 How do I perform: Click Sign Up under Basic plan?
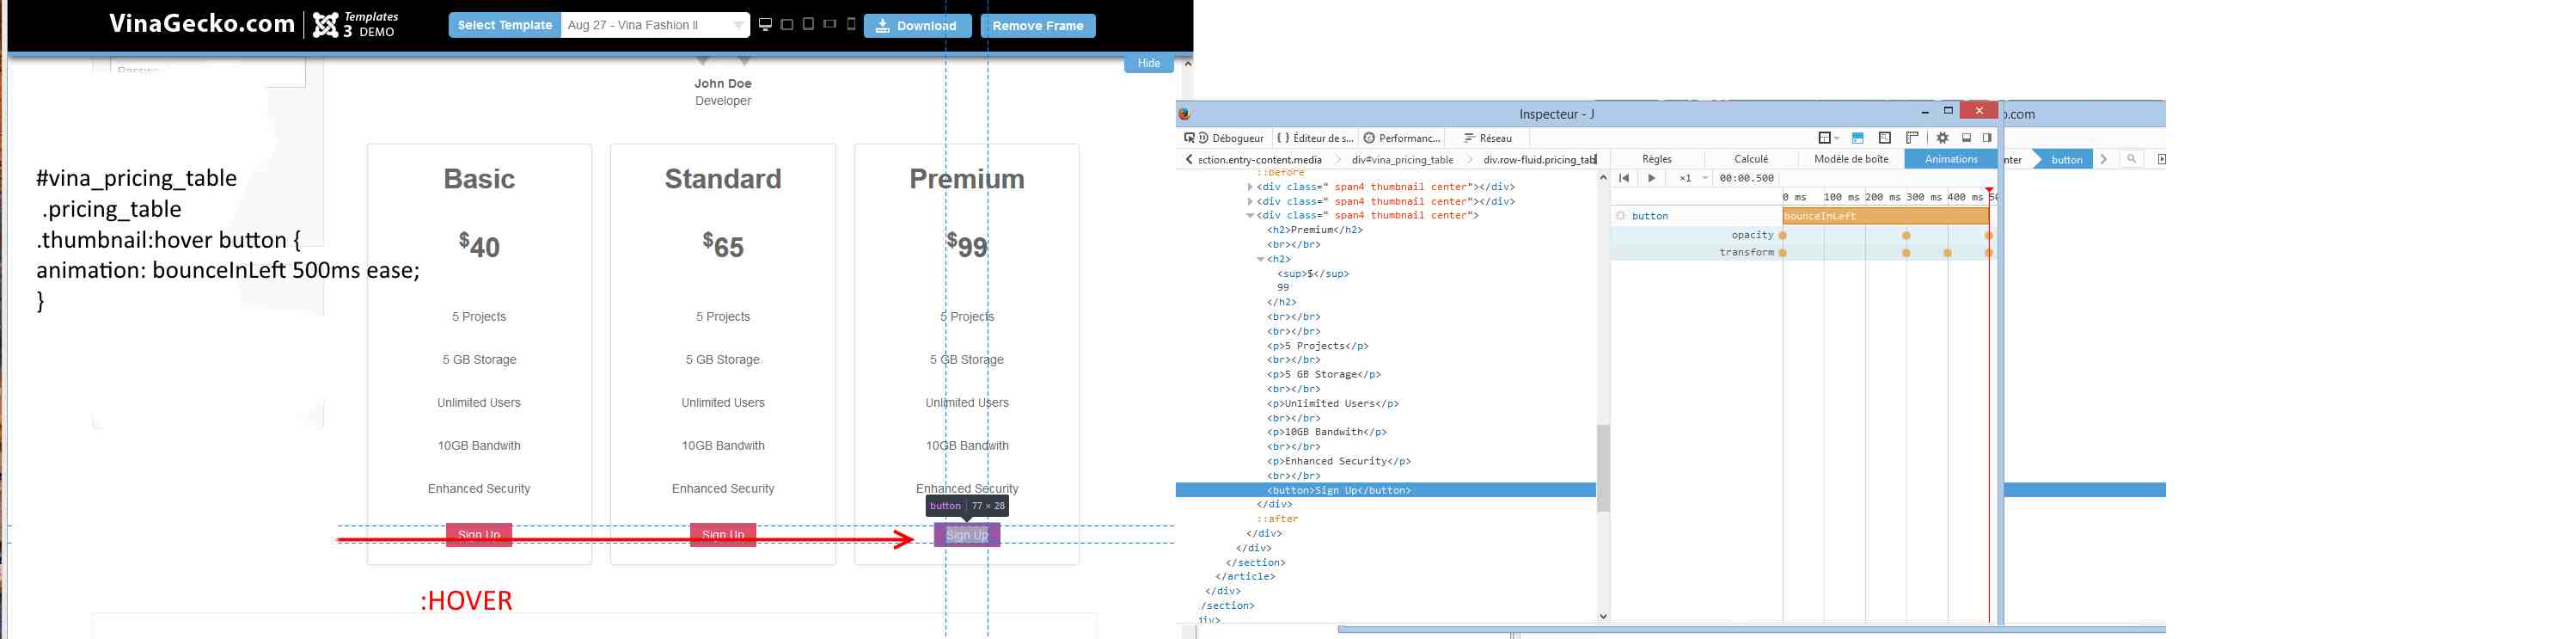479,535
